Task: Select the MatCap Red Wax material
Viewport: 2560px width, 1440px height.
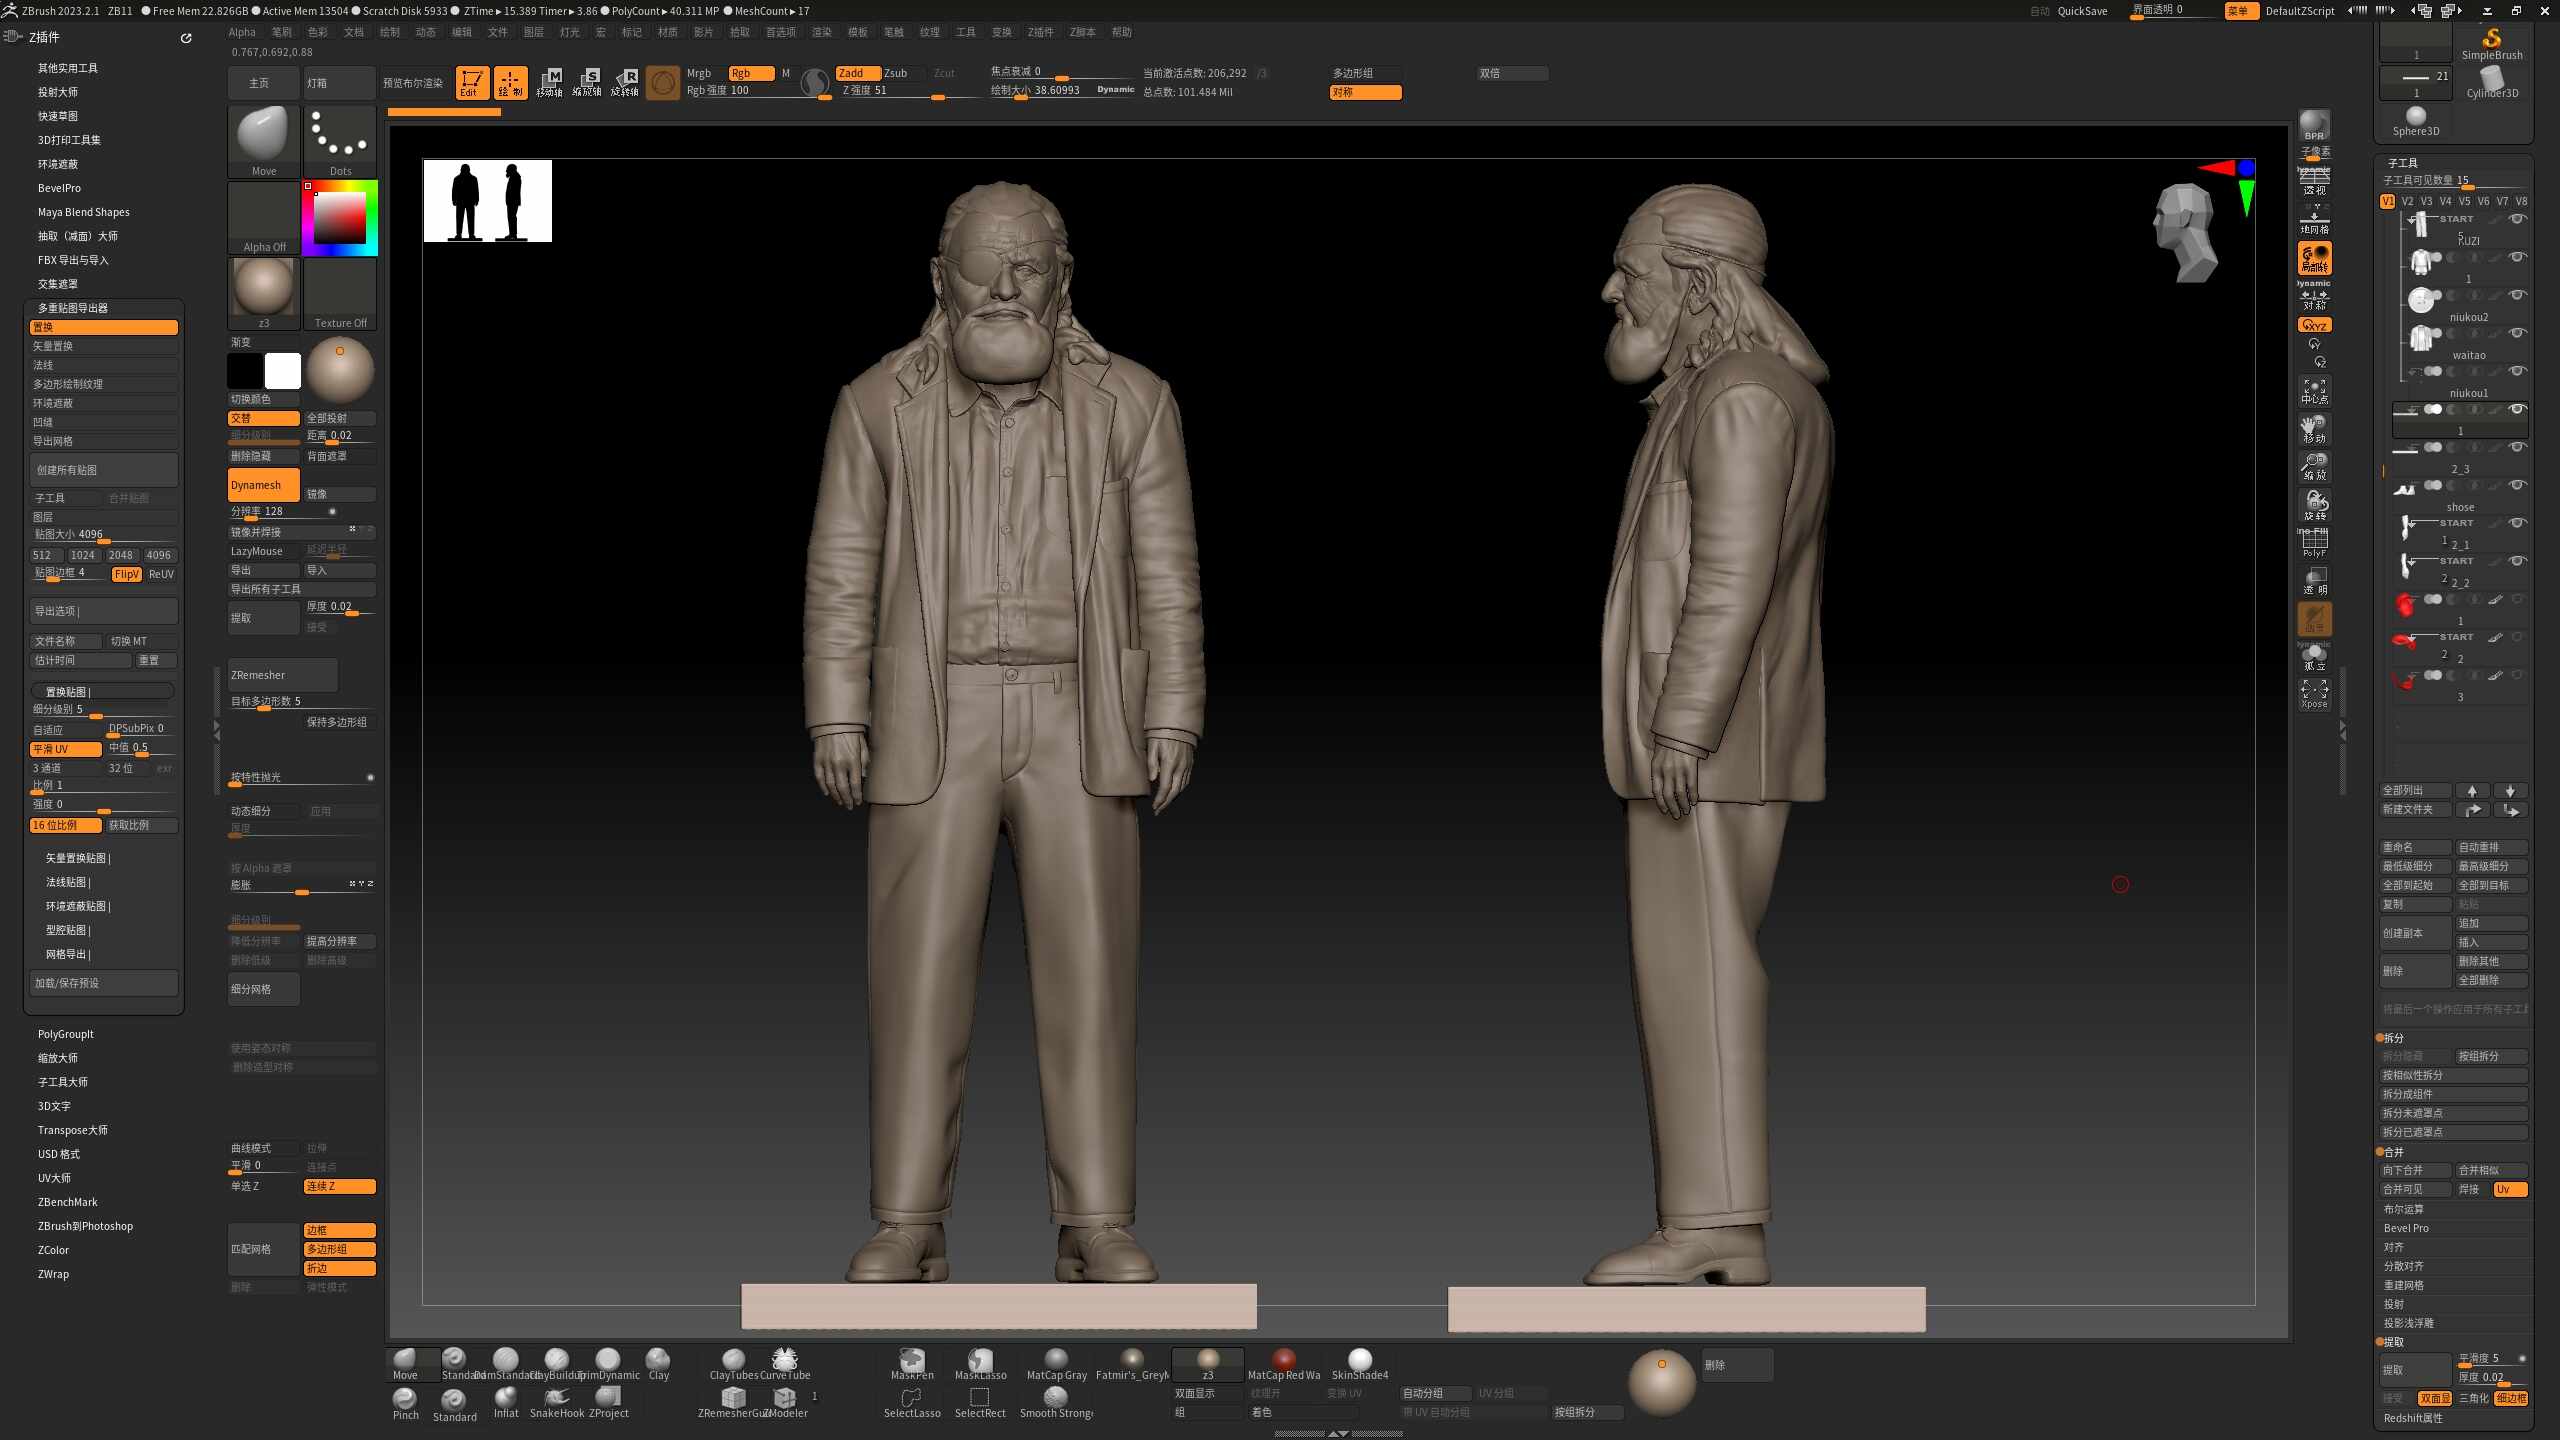Action: 1284,1360
